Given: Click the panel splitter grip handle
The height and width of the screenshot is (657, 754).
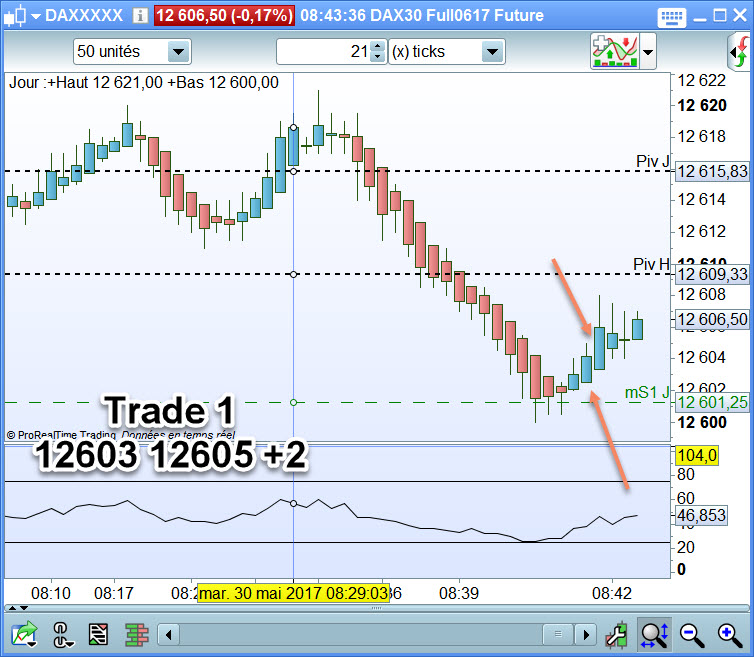Looking at the screenshot, I should pos(377,608).
